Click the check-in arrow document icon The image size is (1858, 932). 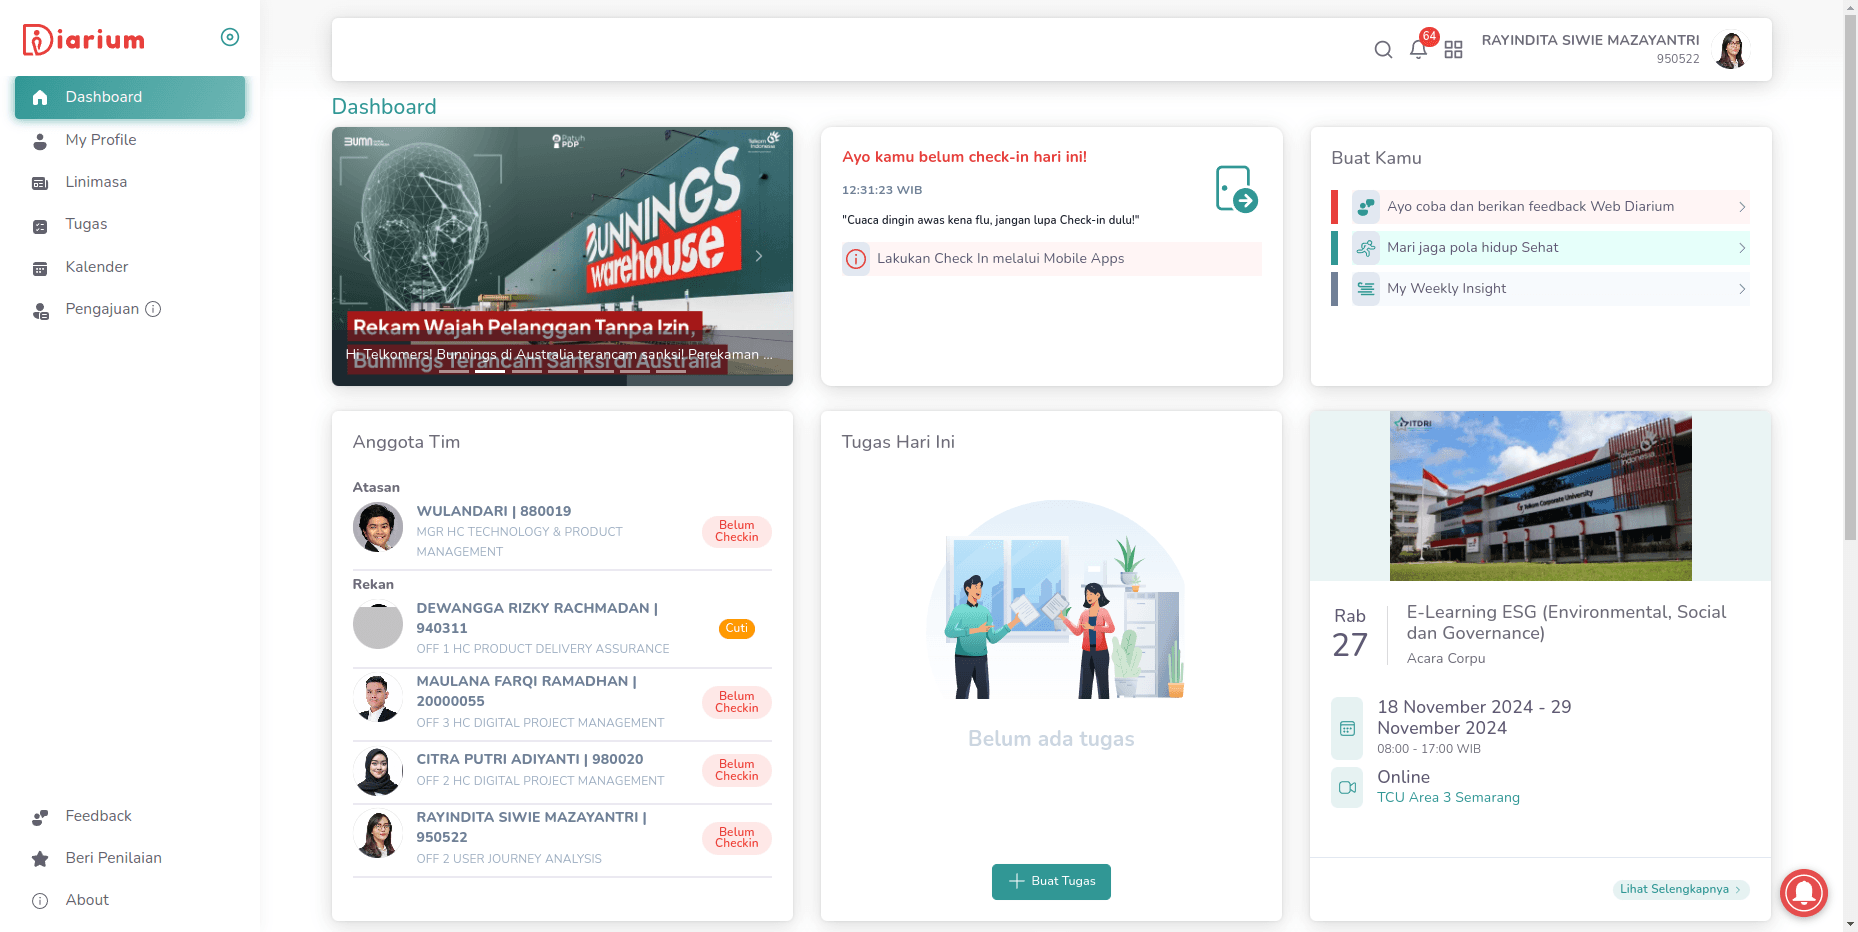pyautogui.click(x=1236, y=189)
